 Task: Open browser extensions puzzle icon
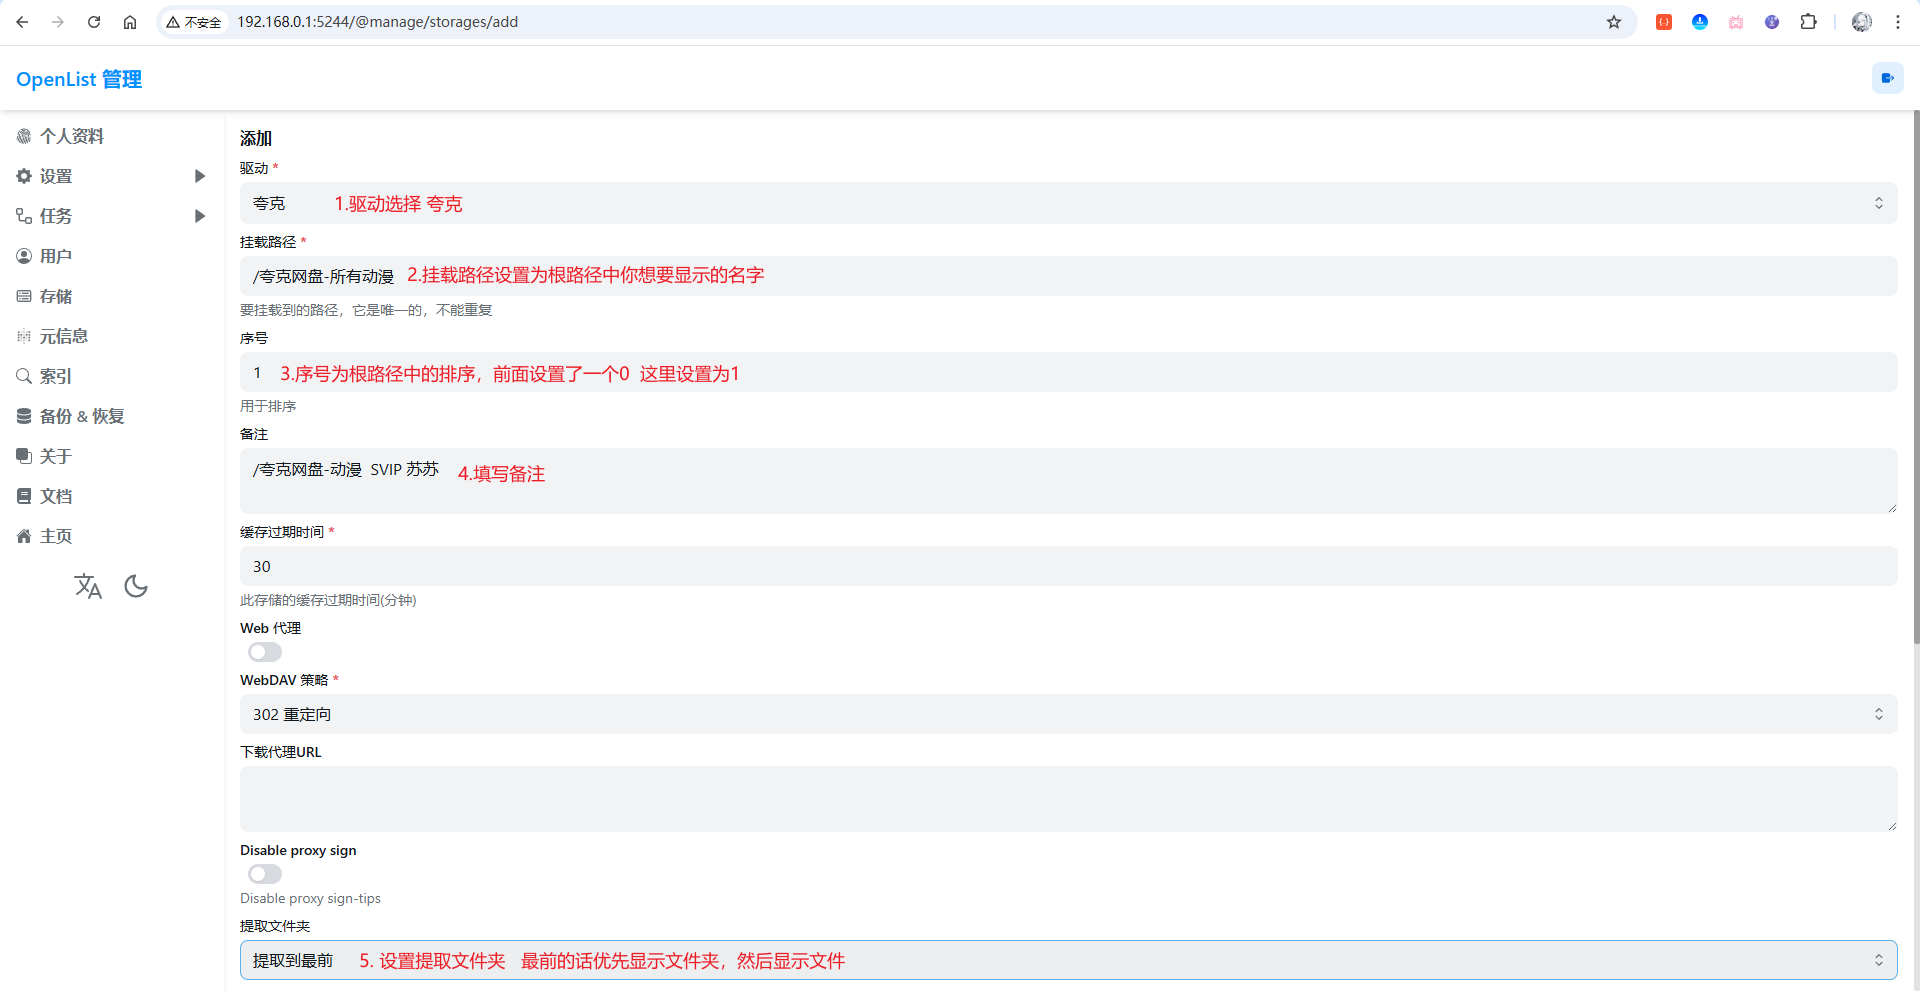[x=1808, y=22]
